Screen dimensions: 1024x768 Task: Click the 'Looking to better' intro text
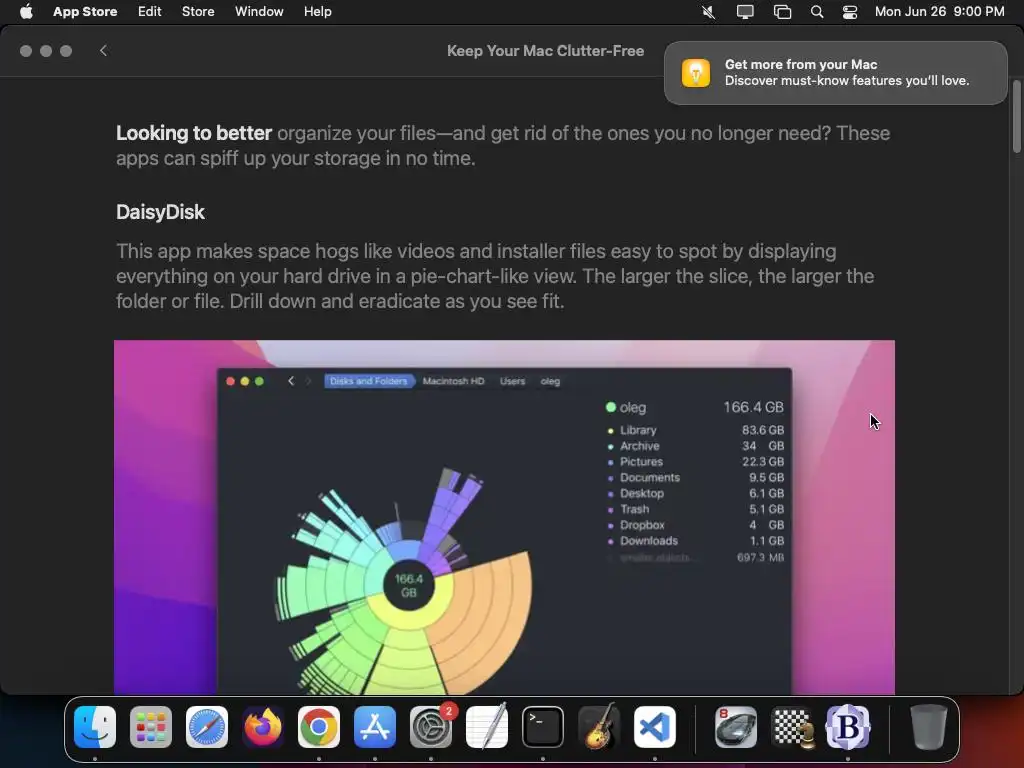194,133
